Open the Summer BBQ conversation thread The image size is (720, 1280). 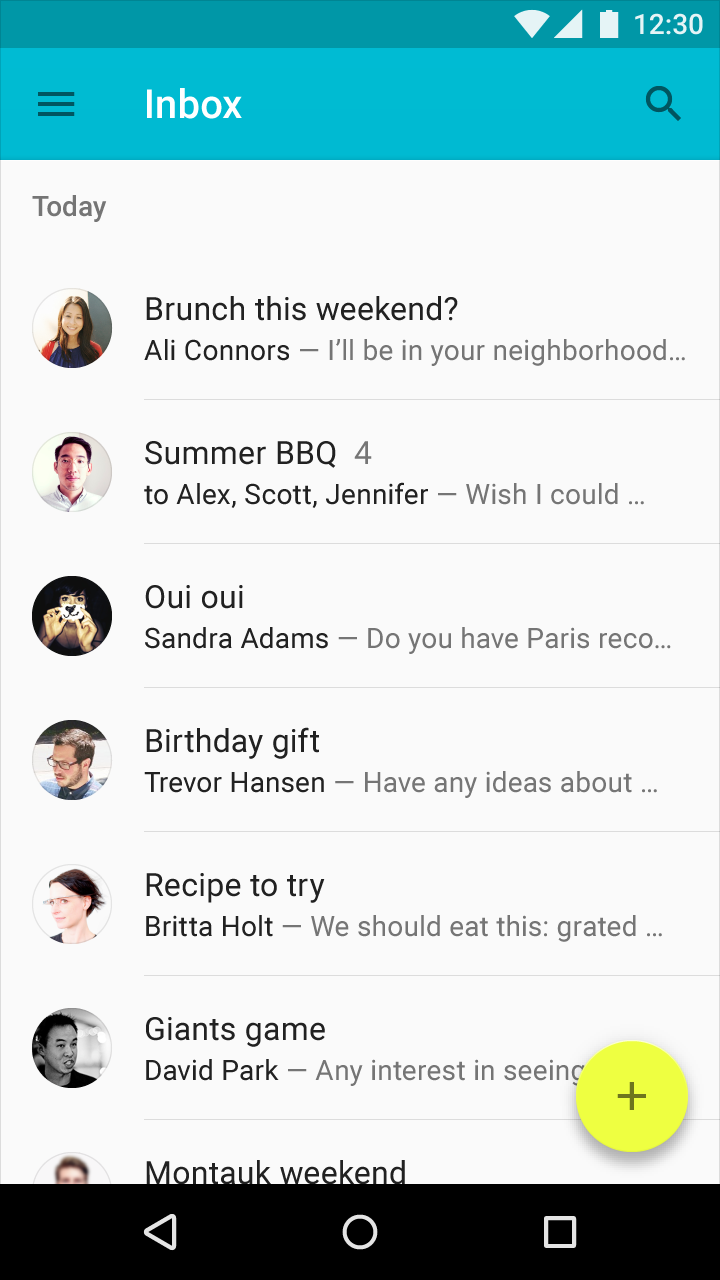360,472
